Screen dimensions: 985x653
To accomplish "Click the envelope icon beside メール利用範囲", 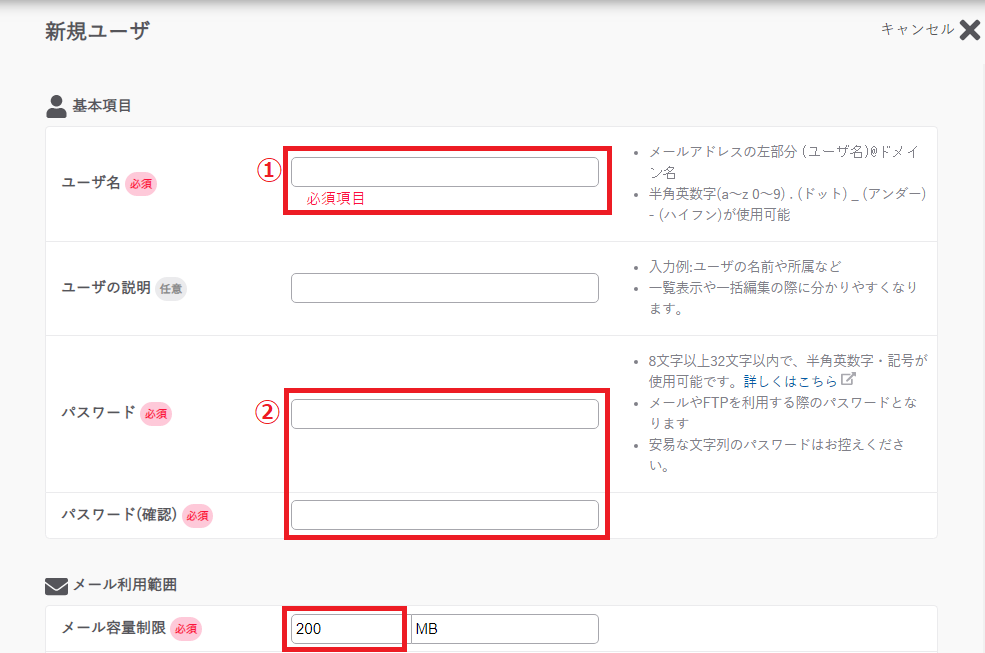I will click(x=57, y=586).
